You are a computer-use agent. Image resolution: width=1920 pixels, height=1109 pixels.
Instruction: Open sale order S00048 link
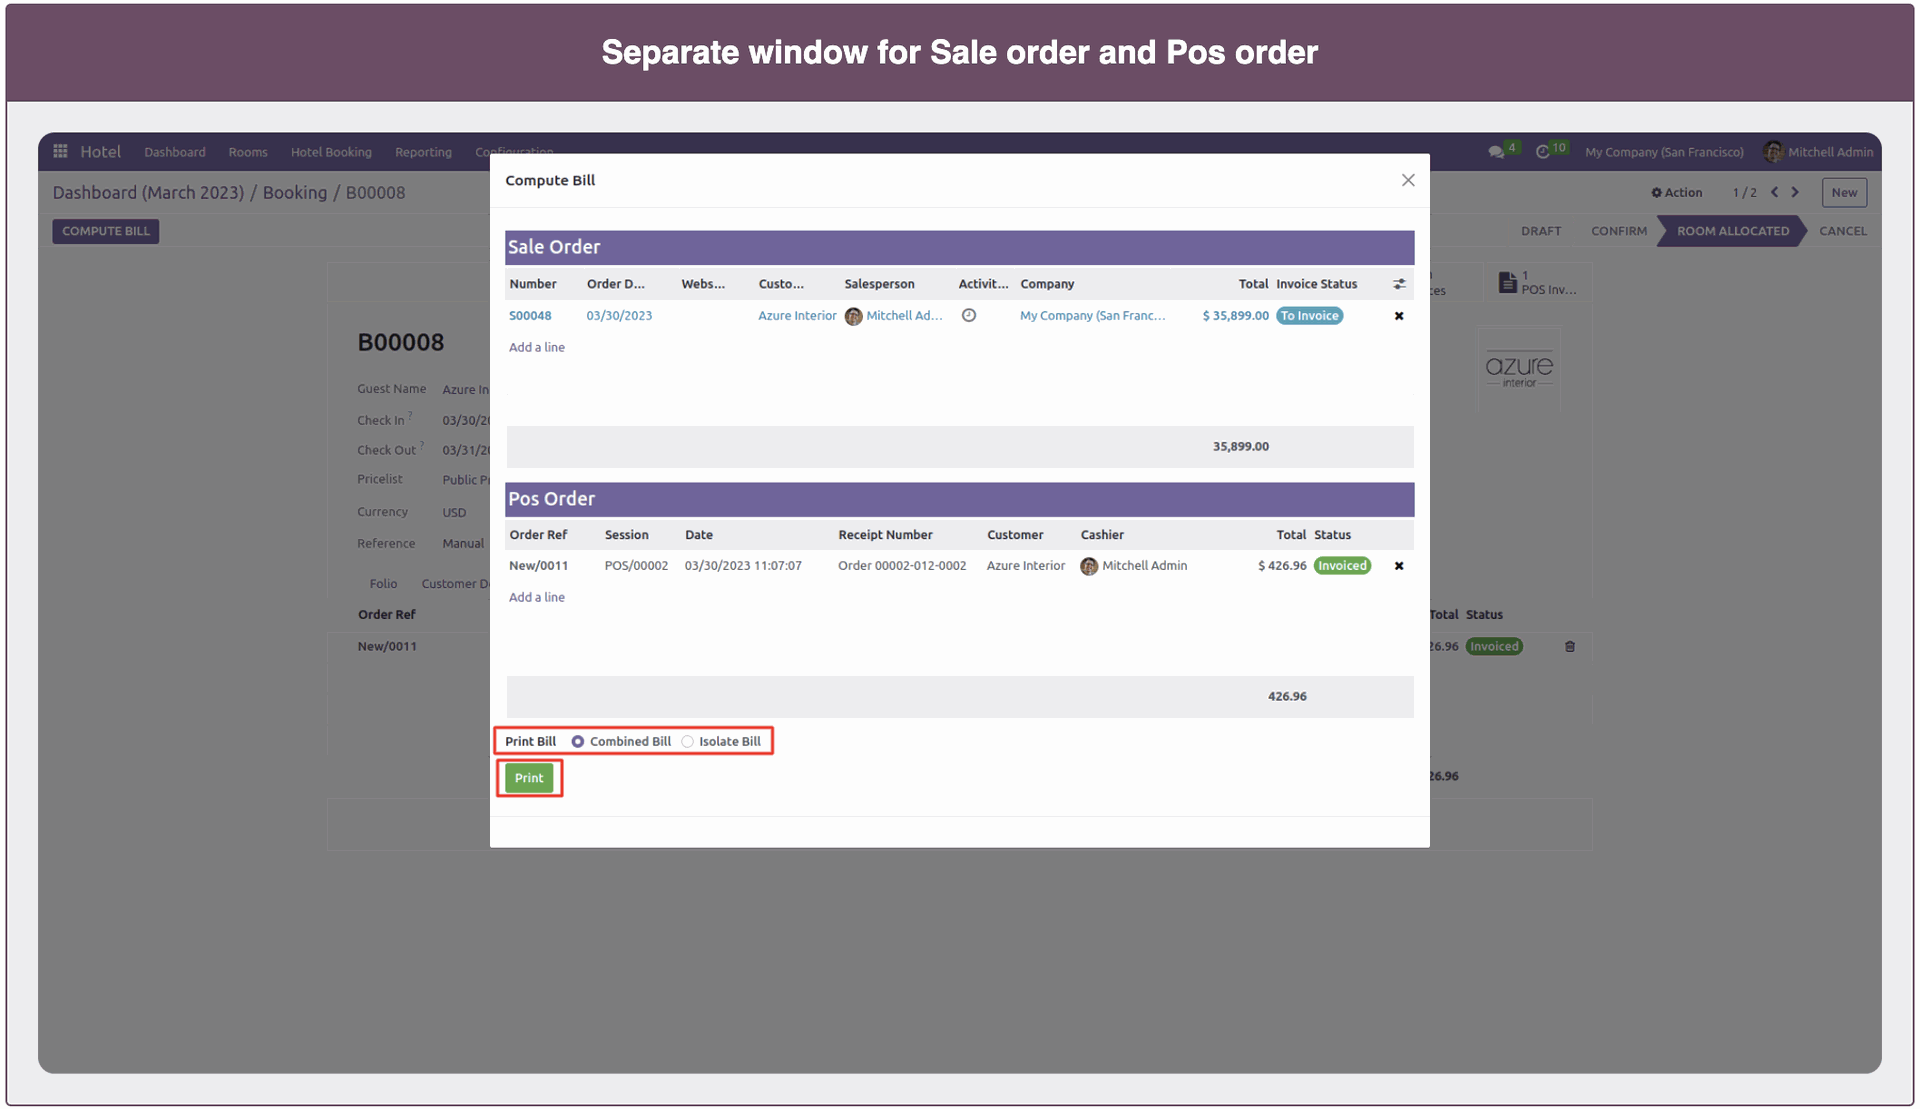530,316
